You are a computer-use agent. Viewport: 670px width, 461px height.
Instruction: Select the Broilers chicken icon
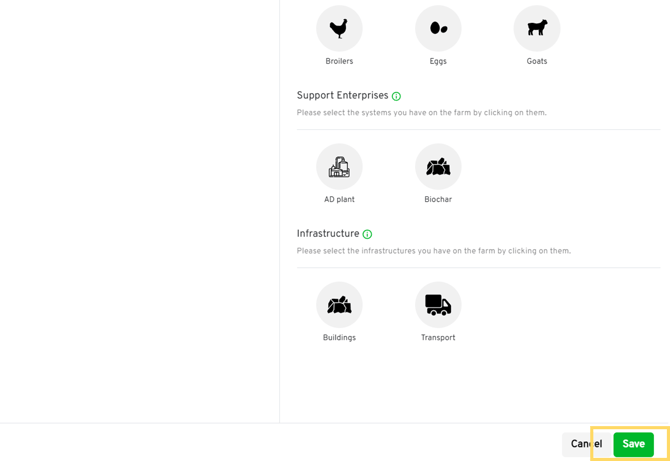coord(339,28)
